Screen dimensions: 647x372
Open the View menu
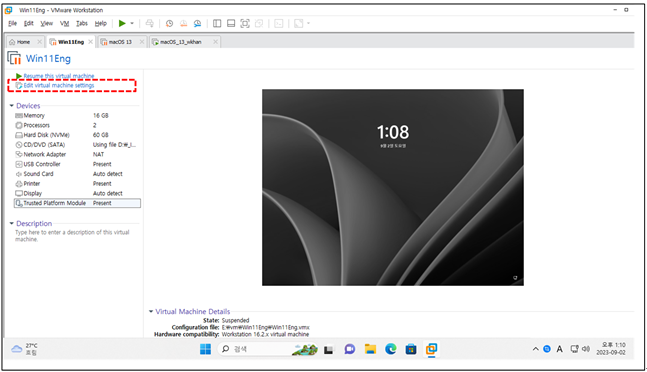[x=47, y=24]
